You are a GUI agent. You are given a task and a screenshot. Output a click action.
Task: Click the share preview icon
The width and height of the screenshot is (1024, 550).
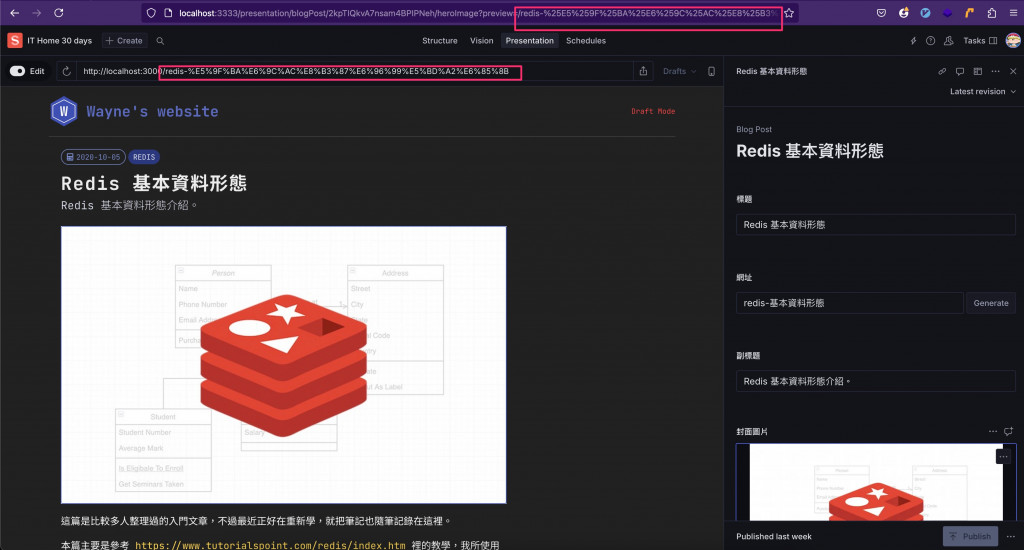click(643, 71)
